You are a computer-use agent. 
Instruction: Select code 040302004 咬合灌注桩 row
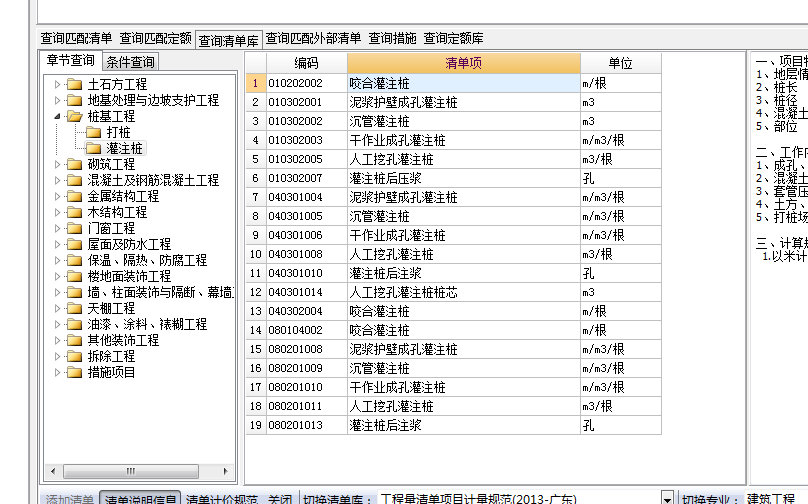pyautogui.click(x=307, y=311)
